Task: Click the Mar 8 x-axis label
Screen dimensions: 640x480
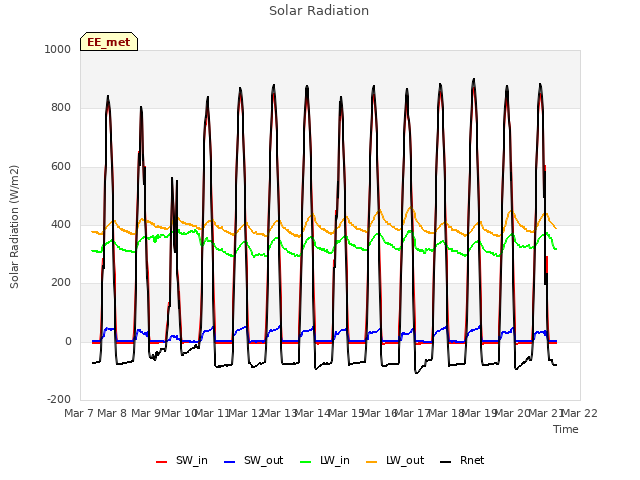Action: (112, 413)
